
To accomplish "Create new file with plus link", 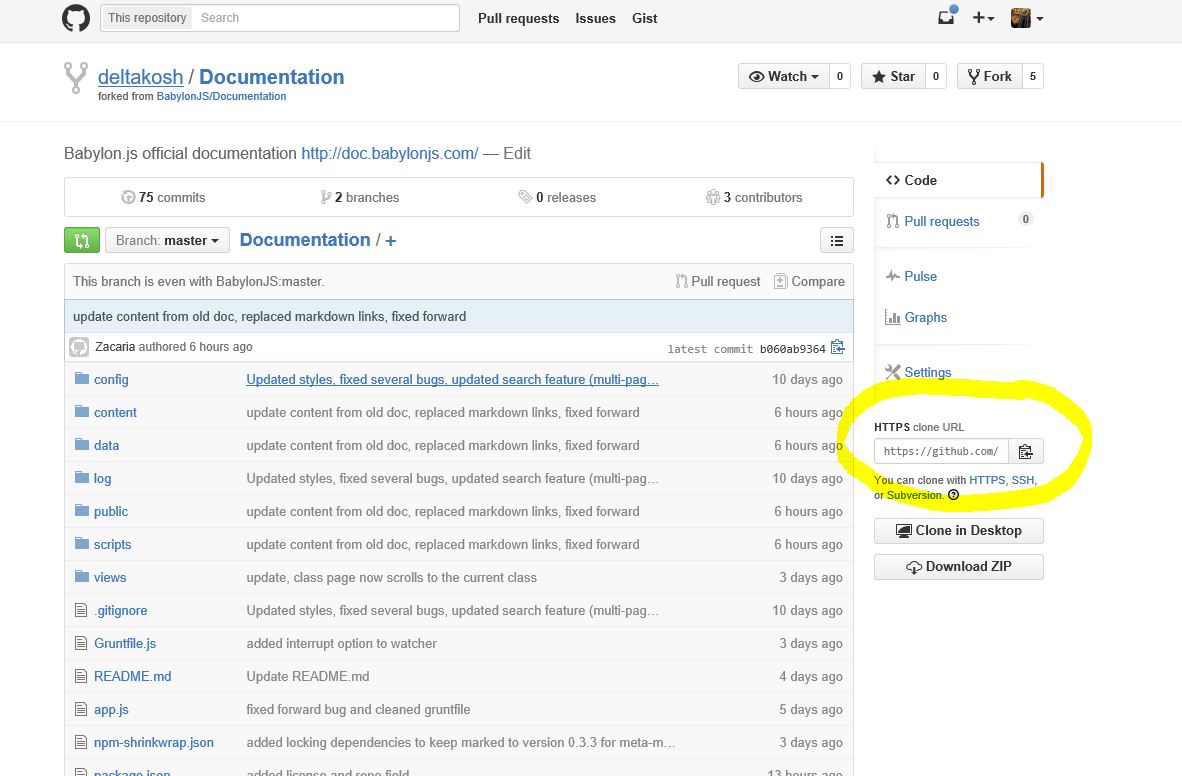I will (x=390, y=241).
